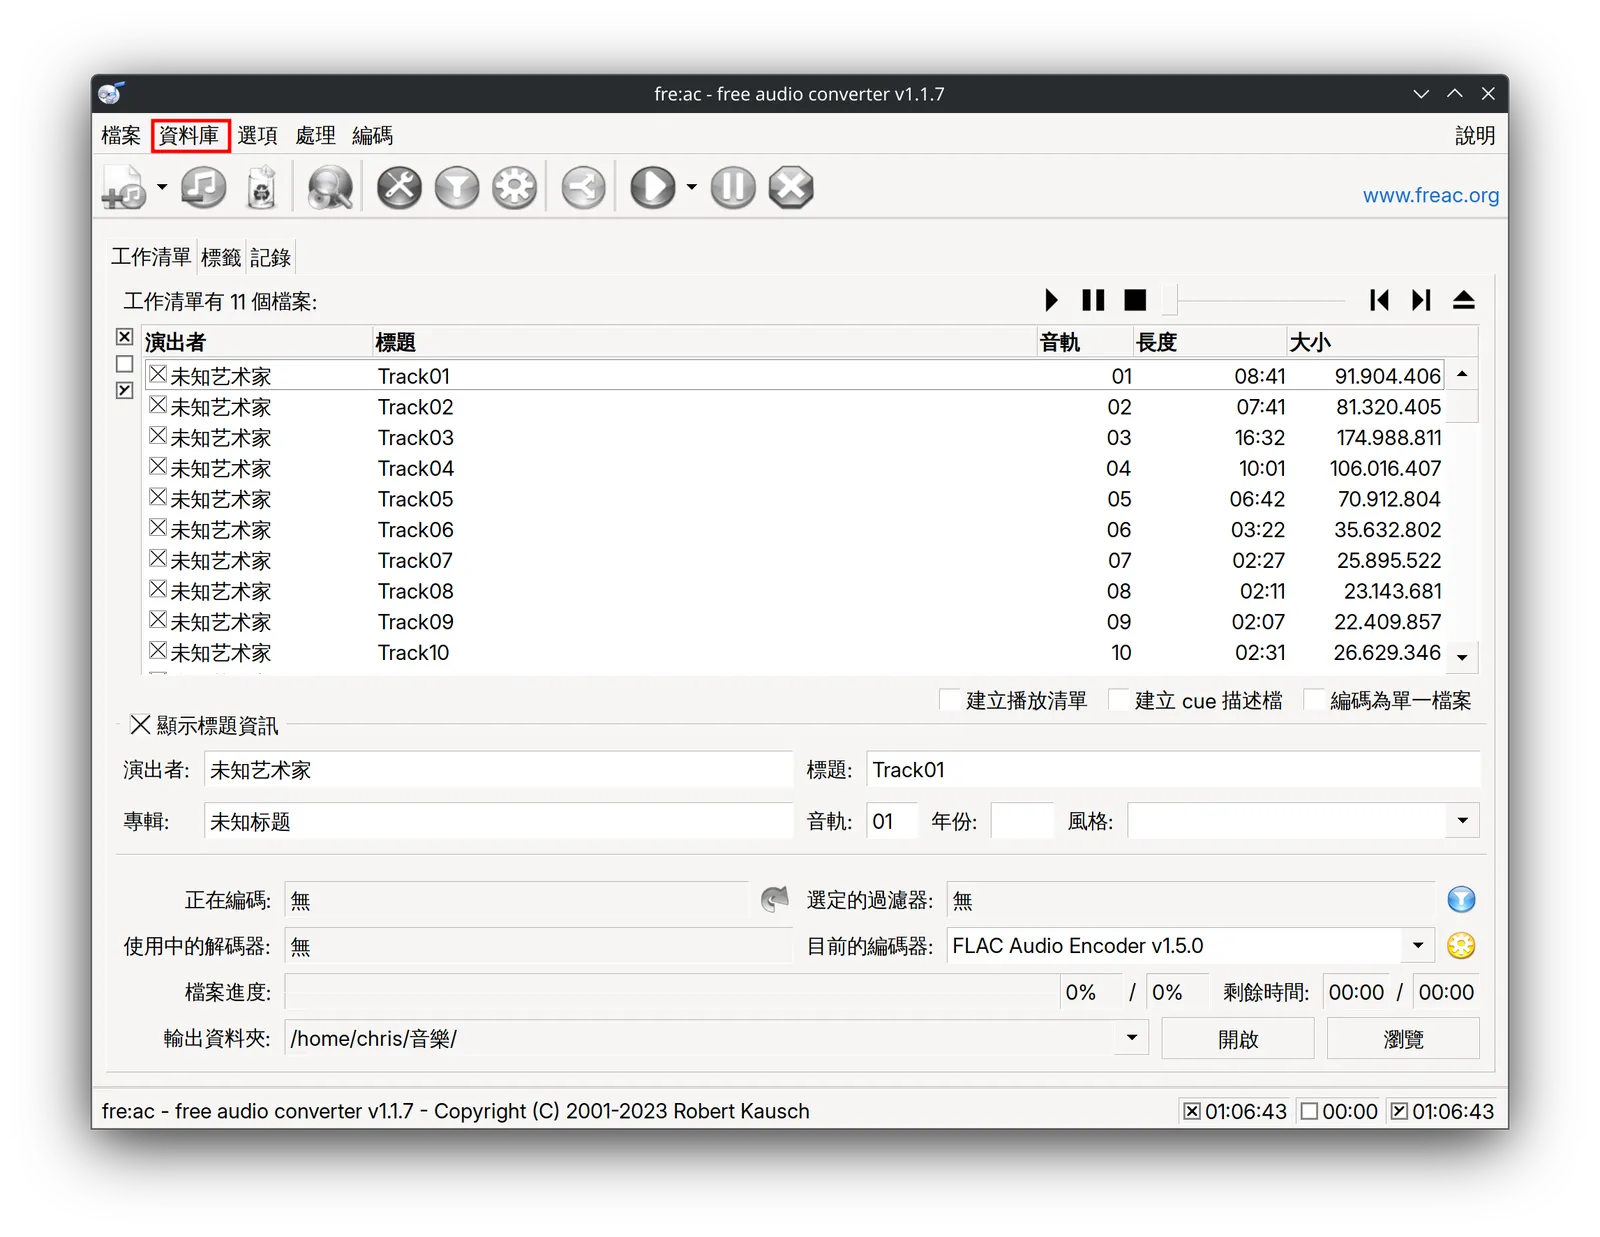
Task: Click the eject disc icon
Action: click(x=1464, y=300)
